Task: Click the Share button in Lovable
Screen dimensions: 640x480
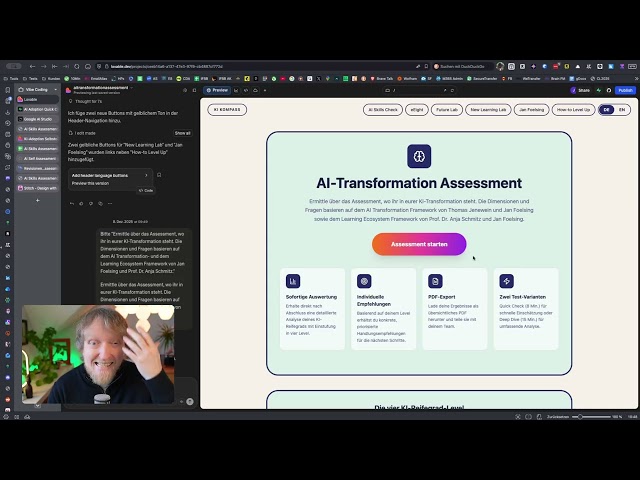Action: point(580,90)
